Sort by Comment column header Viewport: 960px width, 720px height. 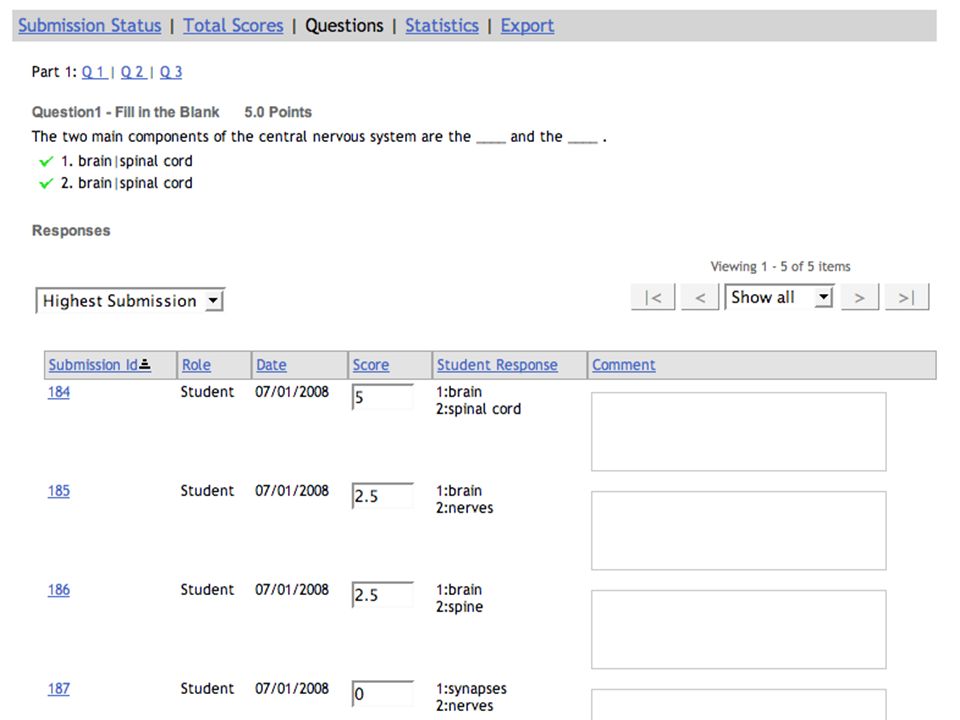click(x=623, y=365)
